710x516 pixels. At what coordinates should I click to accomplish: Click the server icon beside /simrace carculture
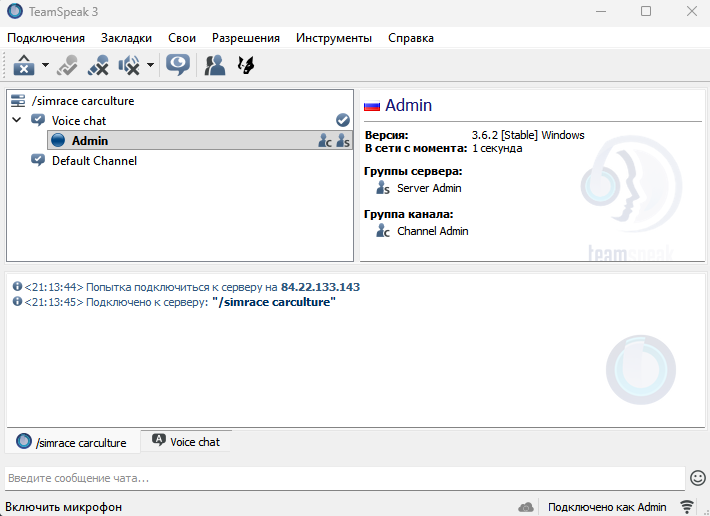18,100
